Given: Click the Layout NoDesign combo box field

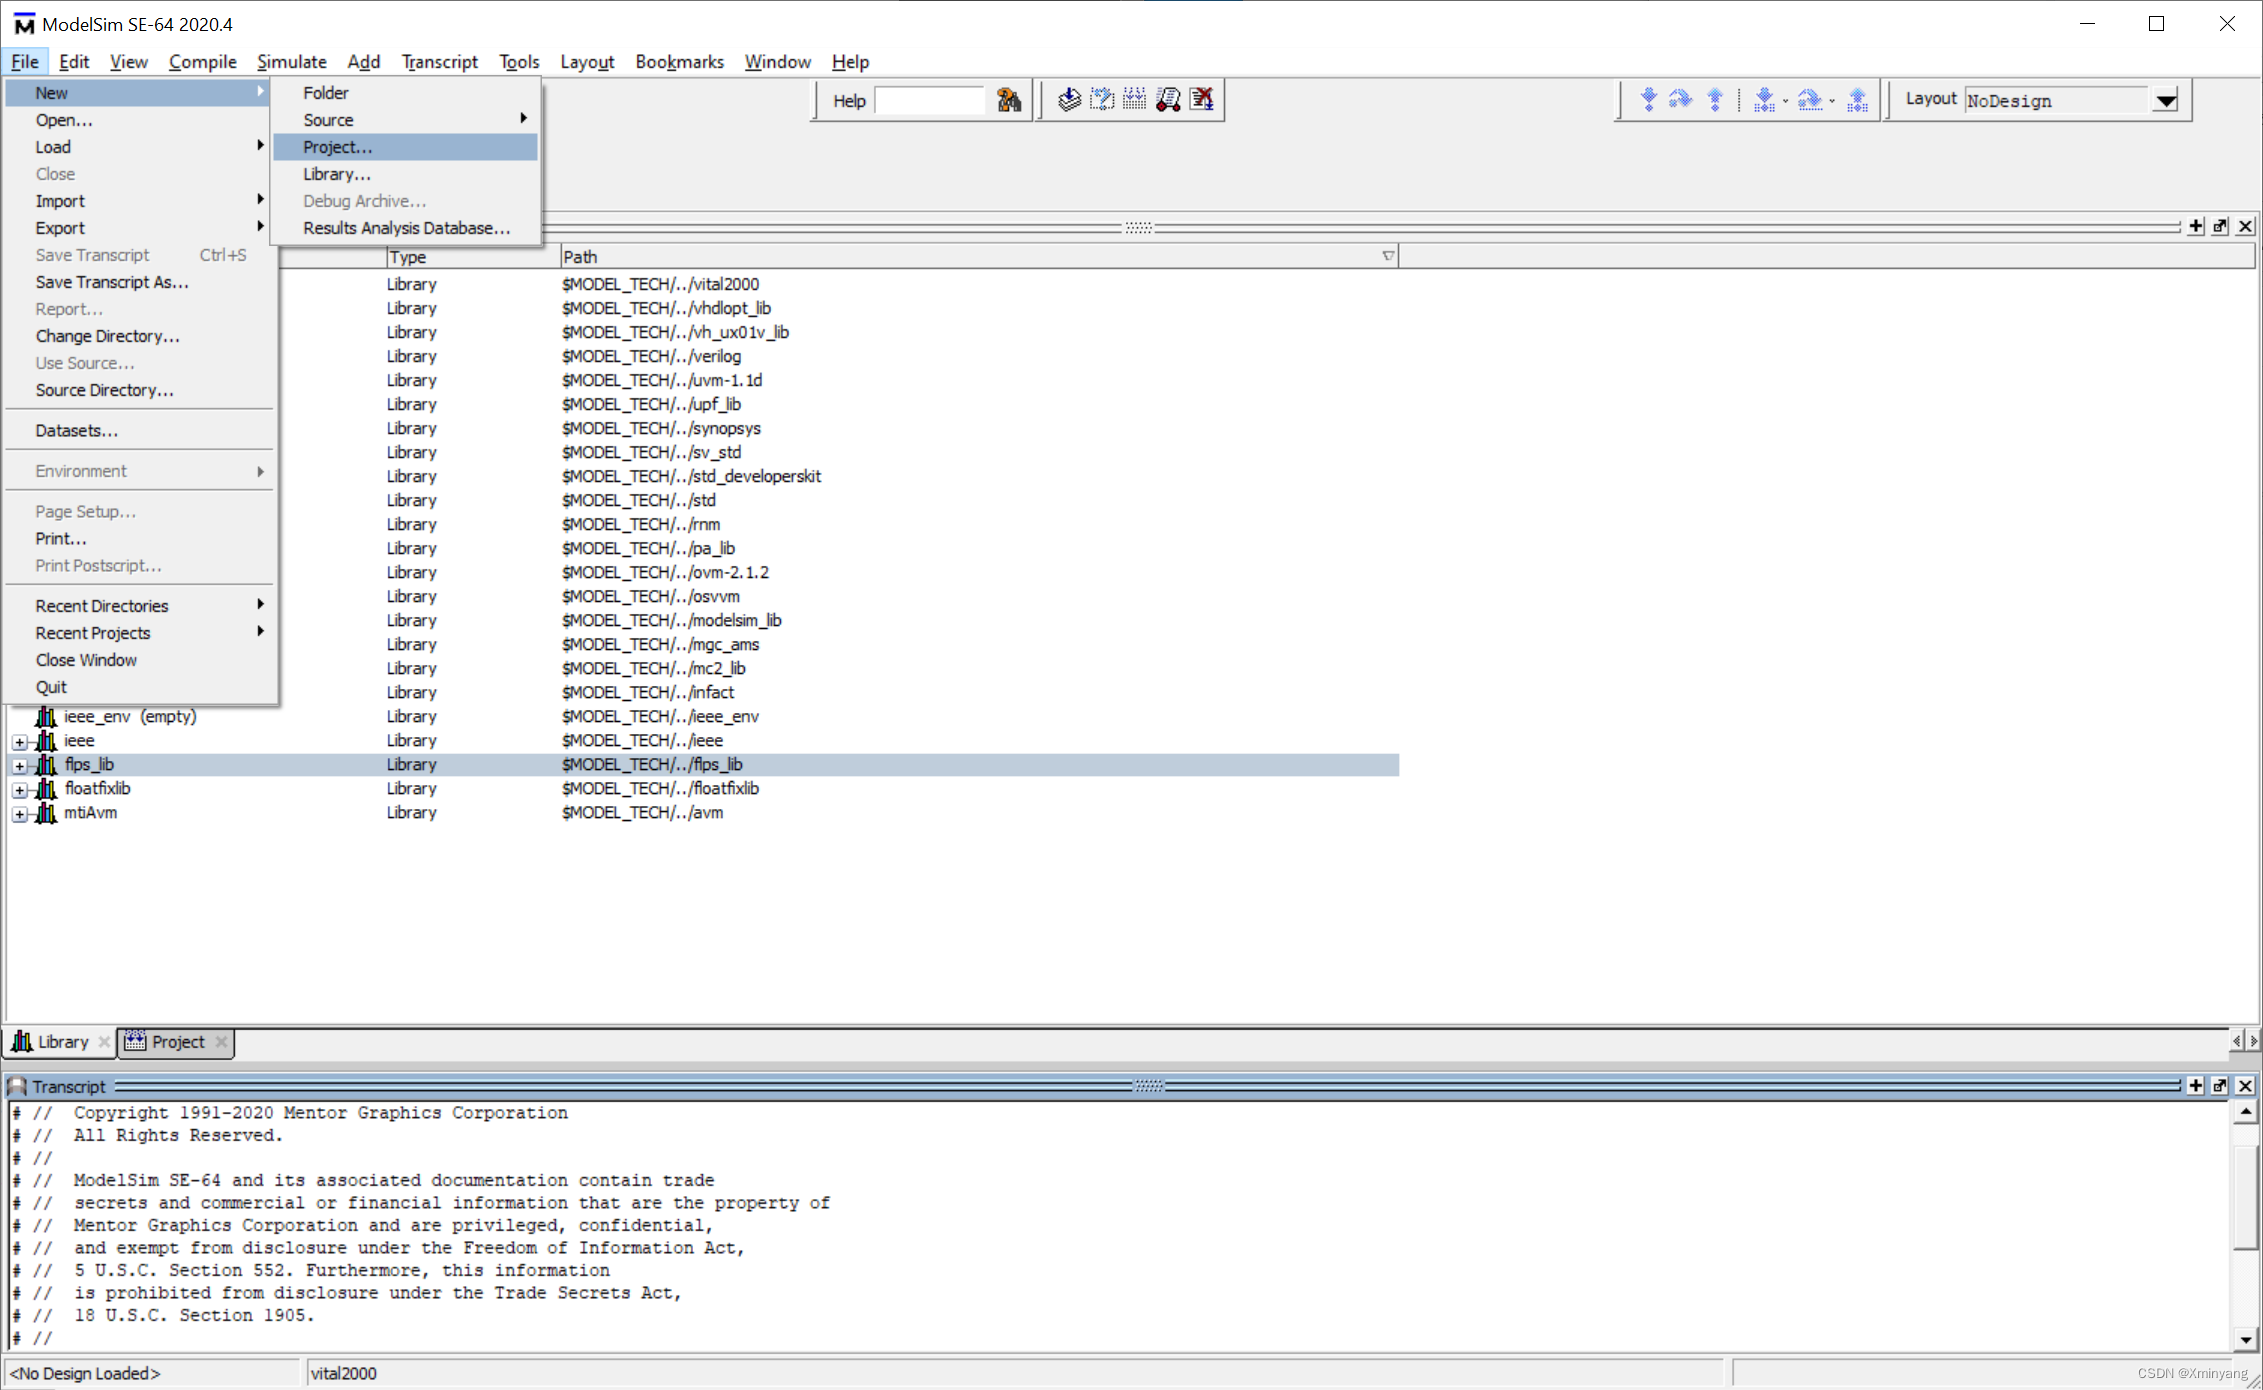Looking at the screenshot, I should tap(2058, 101).
